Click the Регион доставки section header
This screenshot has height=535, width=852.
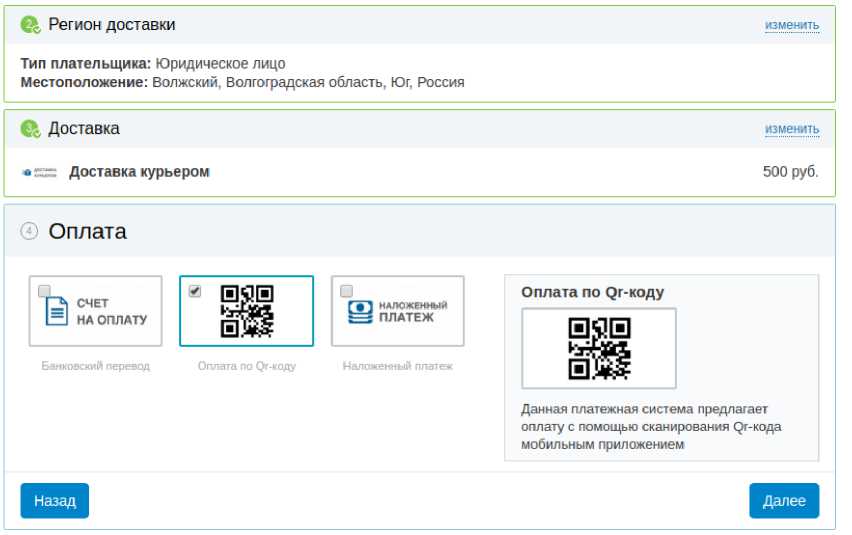coord(112,24)
